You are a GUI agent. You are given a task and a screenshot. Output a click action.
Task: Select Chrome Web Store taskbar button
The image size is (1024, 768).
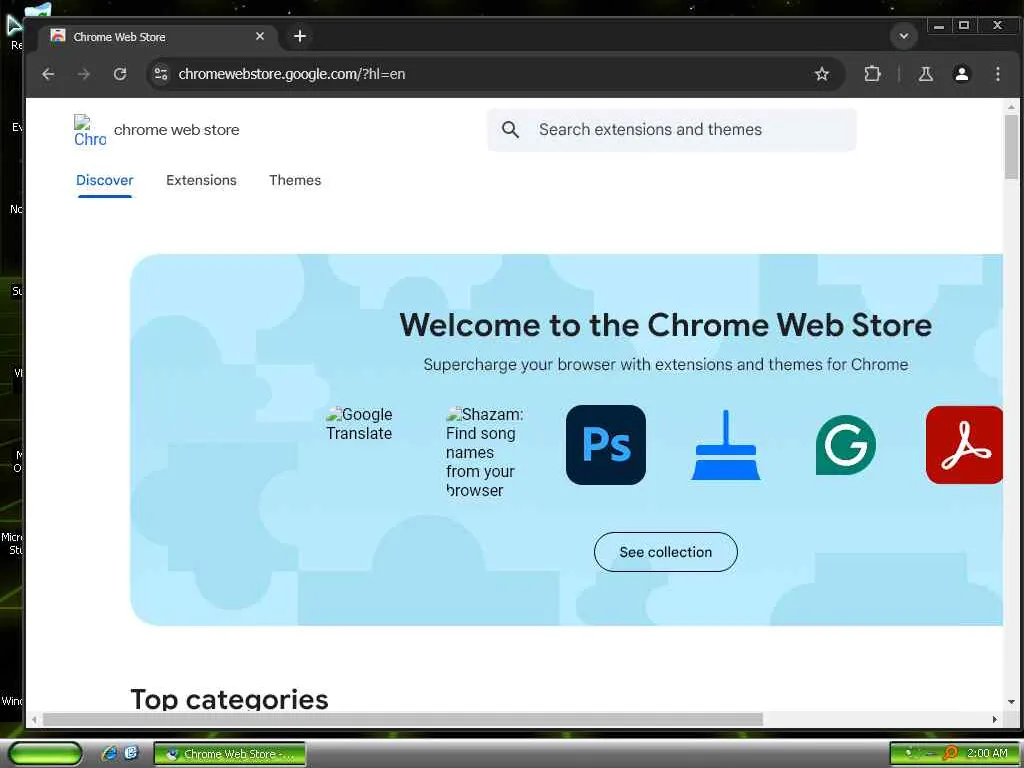[230, 754]
